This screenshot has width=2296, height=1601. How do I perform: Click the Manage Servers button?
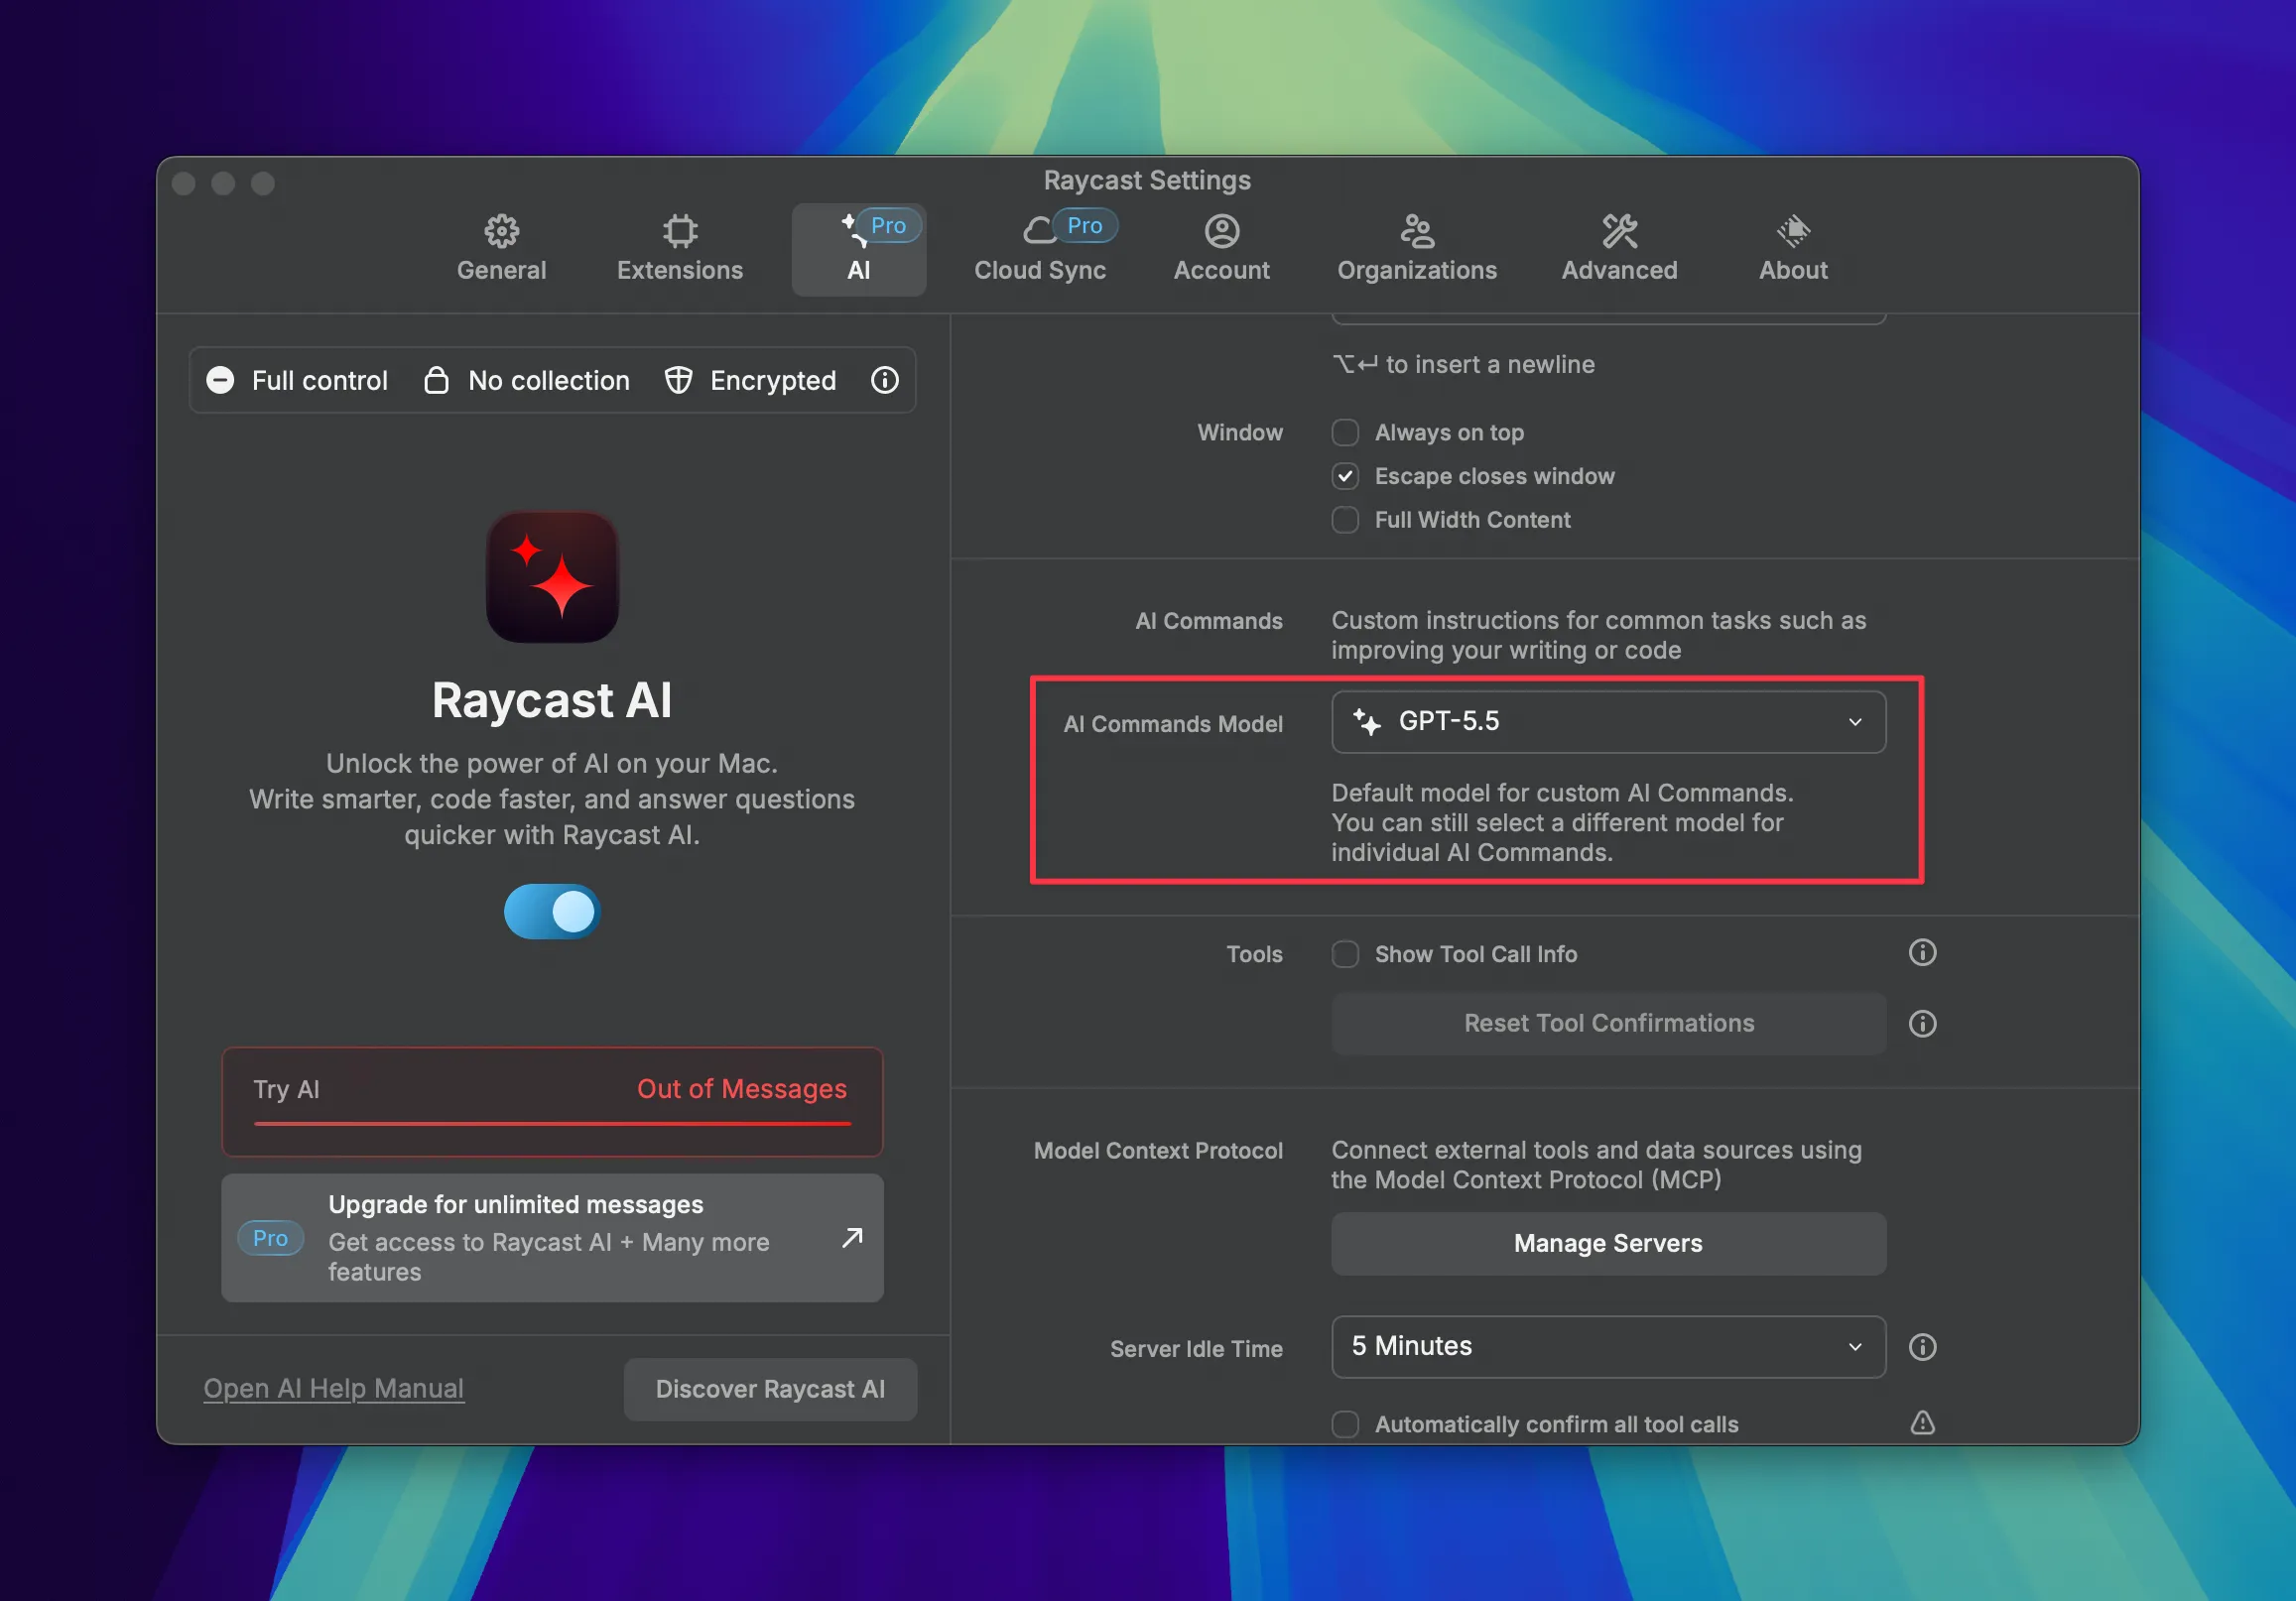[x=1608, y=1243]
